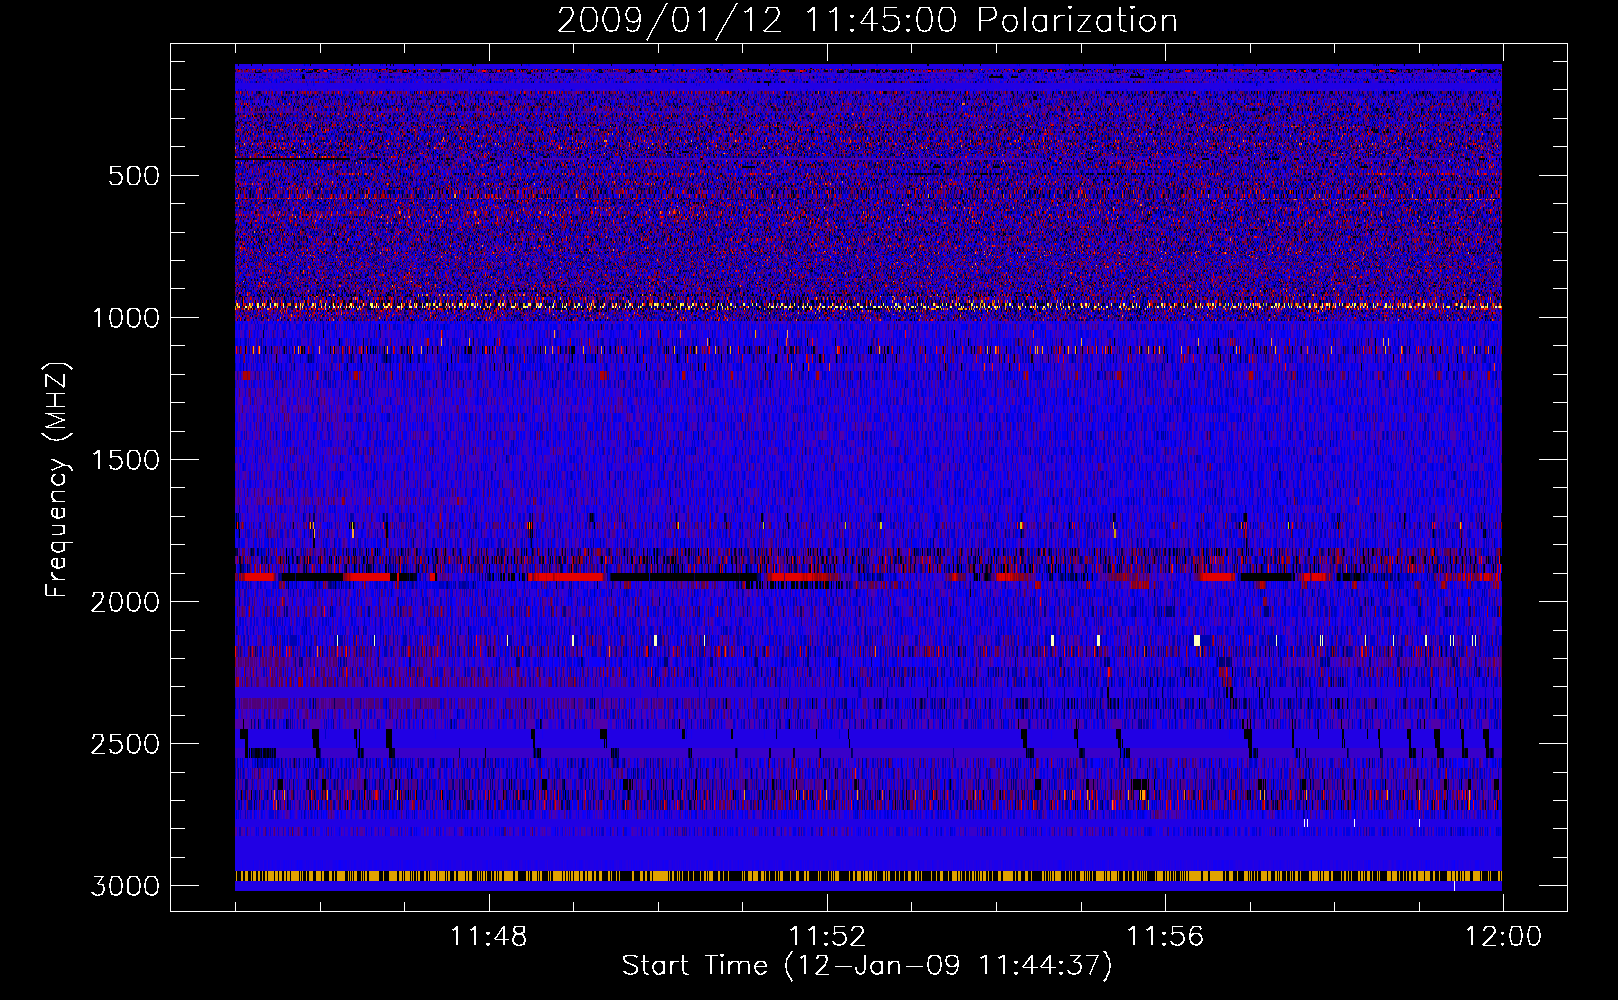This screenshot has width=1618, height=1000.
Task: Click the plot title "2009/01/12 11:45:00 Polarization"
Action: pos(867,20)
